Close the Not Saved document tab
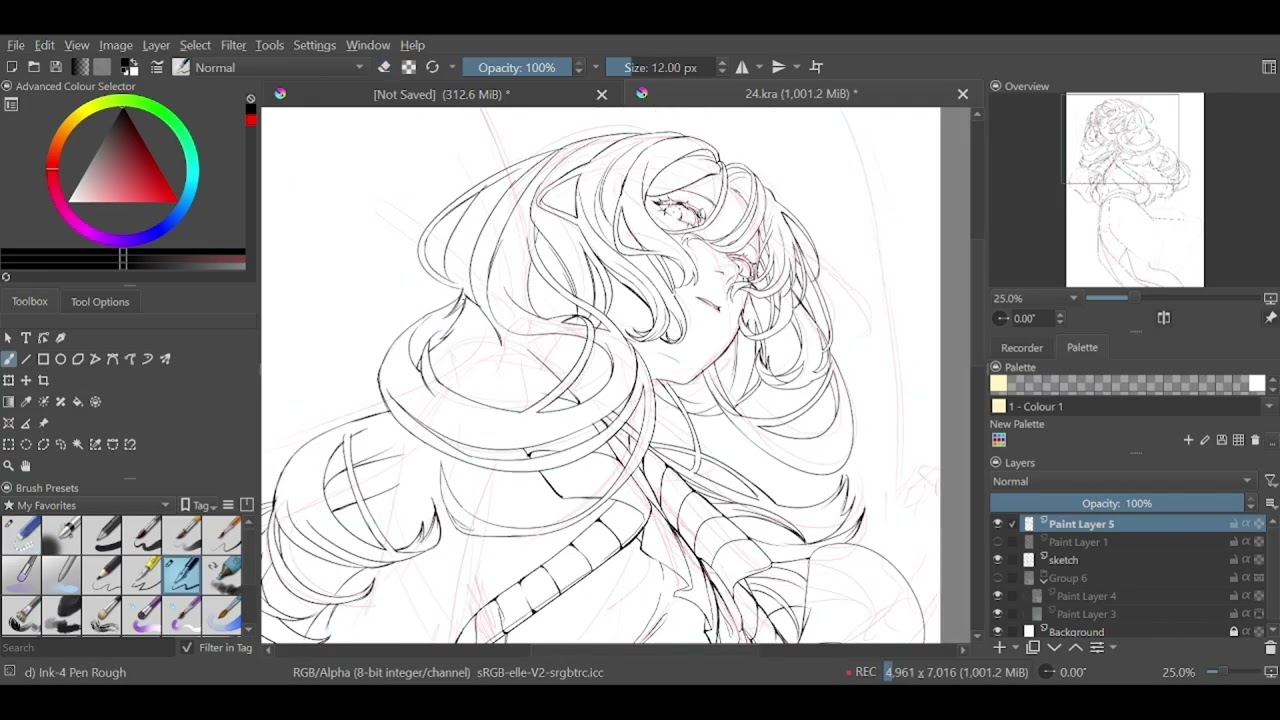This screenshot has height=720, width=1280. click(x=602, y=94)
